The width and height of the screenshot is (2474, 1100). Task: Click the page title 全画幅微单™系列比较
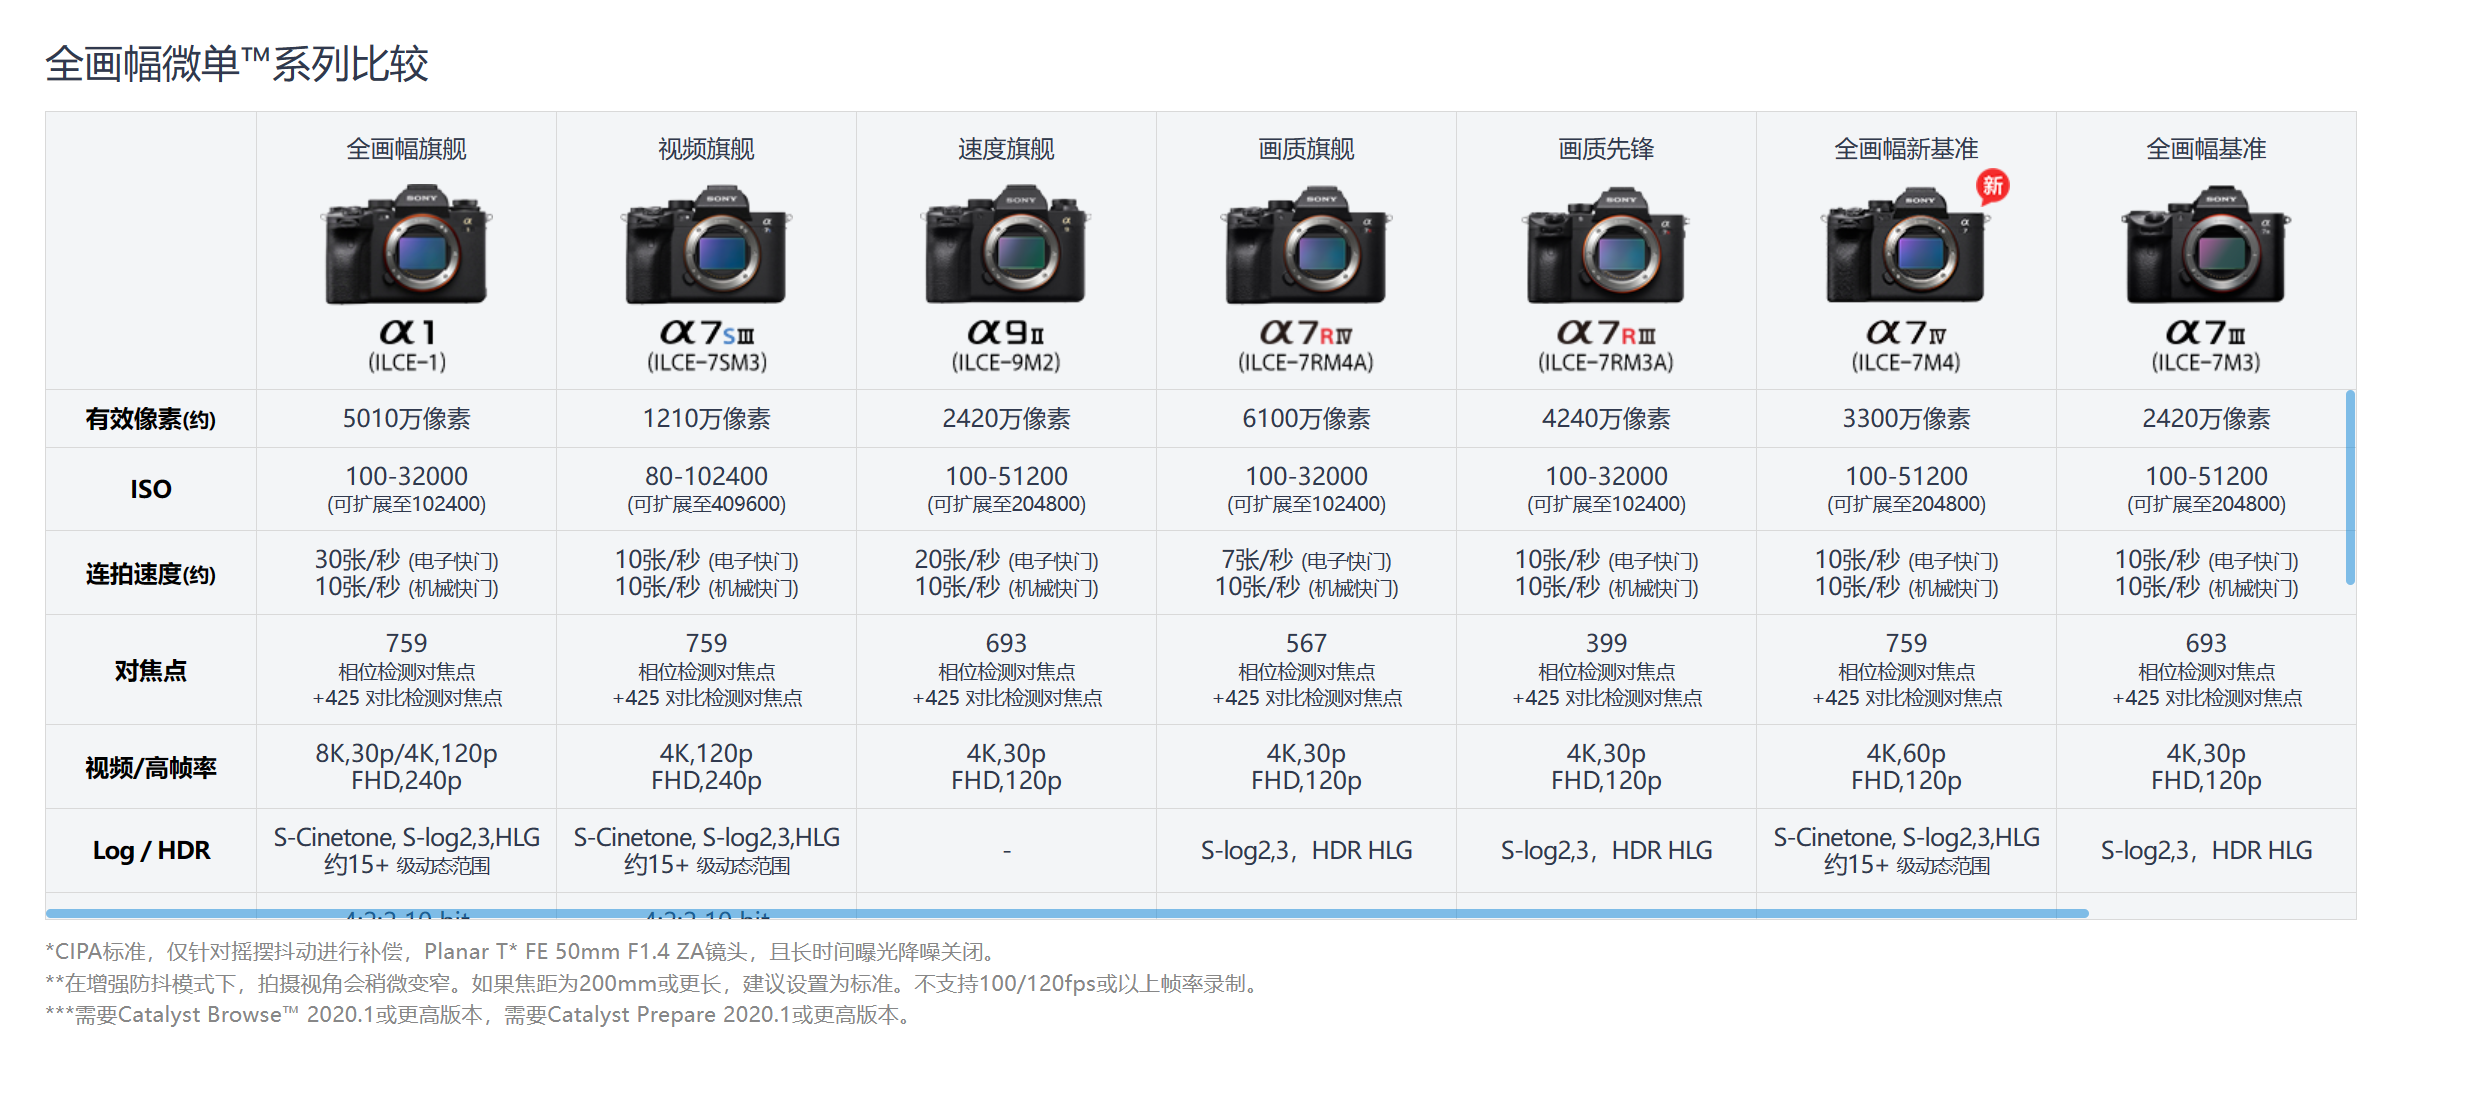(x=237, y=64)
